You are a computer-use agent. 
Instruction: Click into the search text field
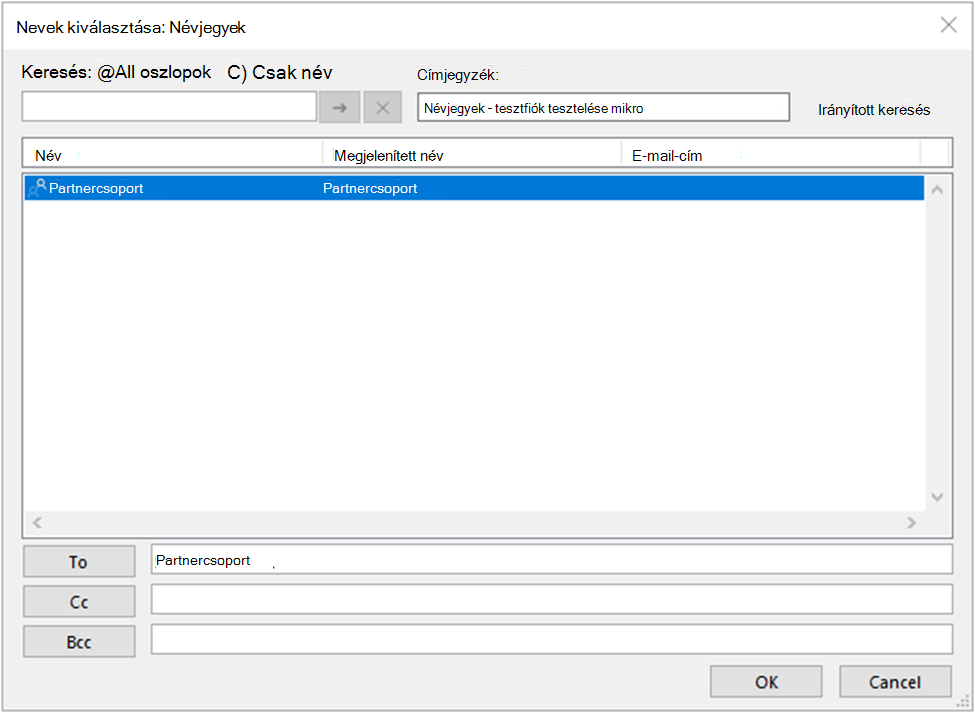tap(169, 107)
